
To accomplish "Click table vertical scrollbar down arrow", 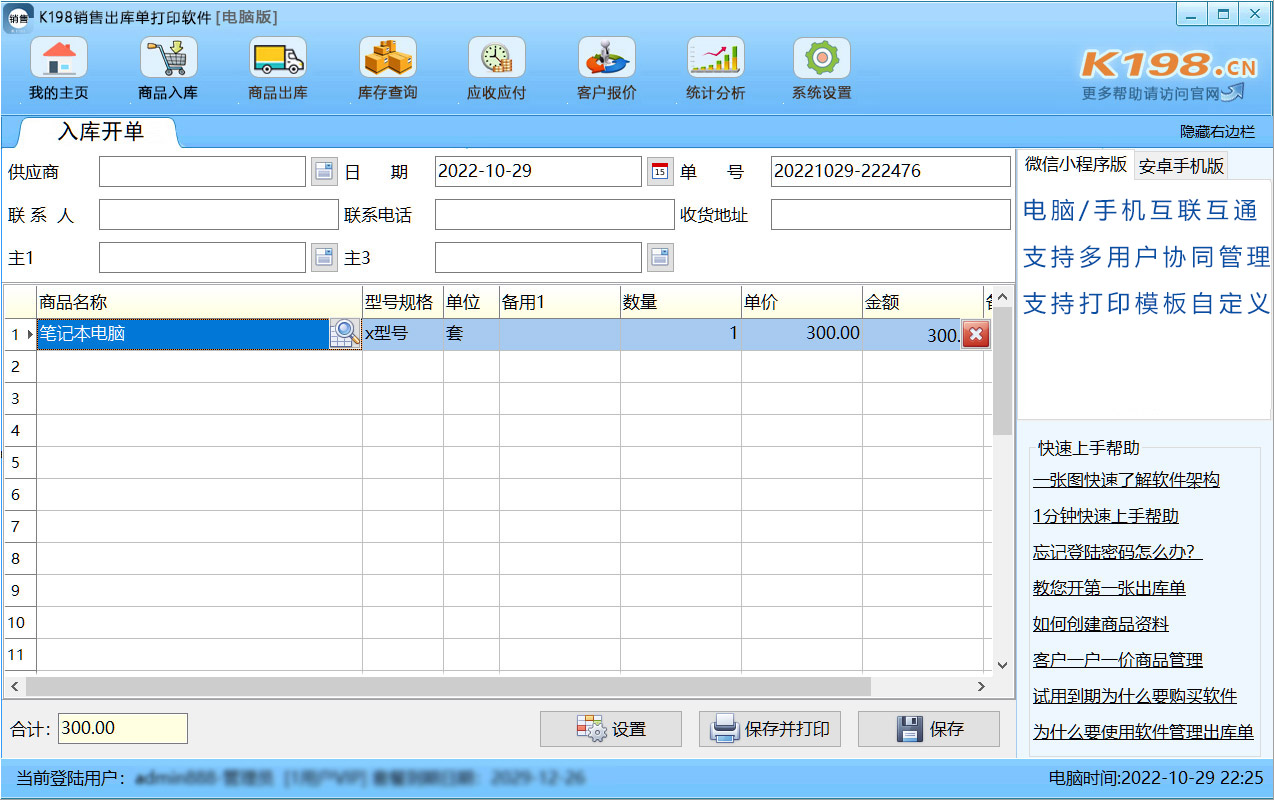I will click(1002, 665).
